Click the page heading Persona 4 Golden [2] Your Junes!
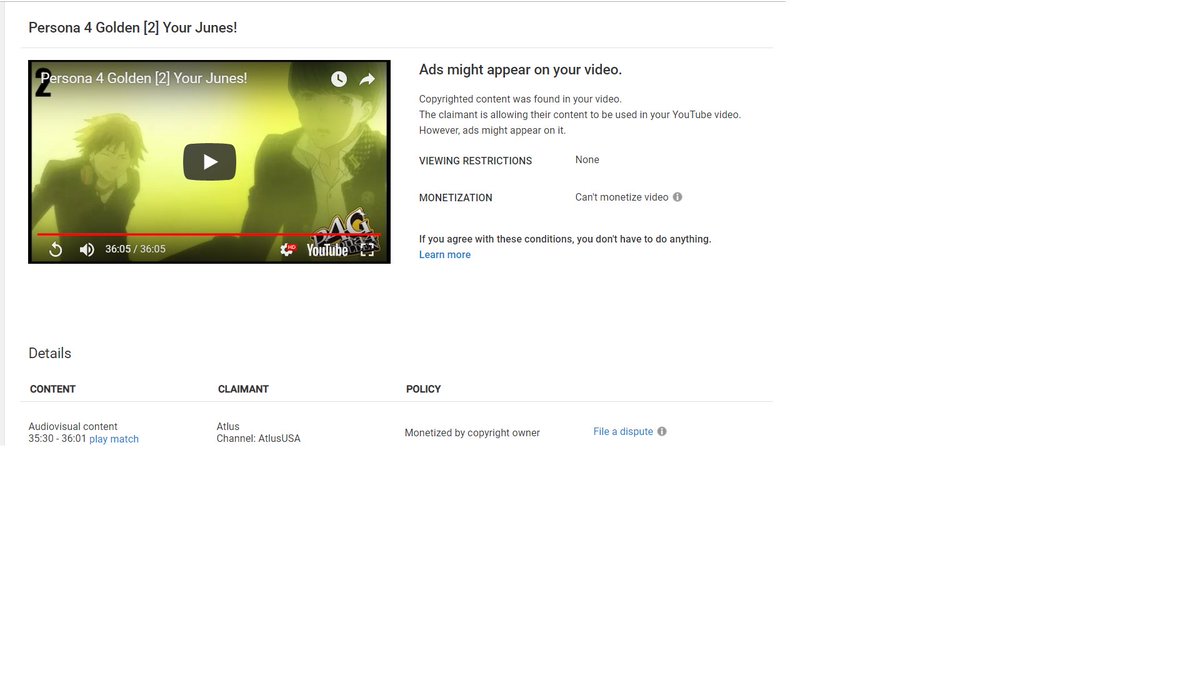 tap(133, 28)
